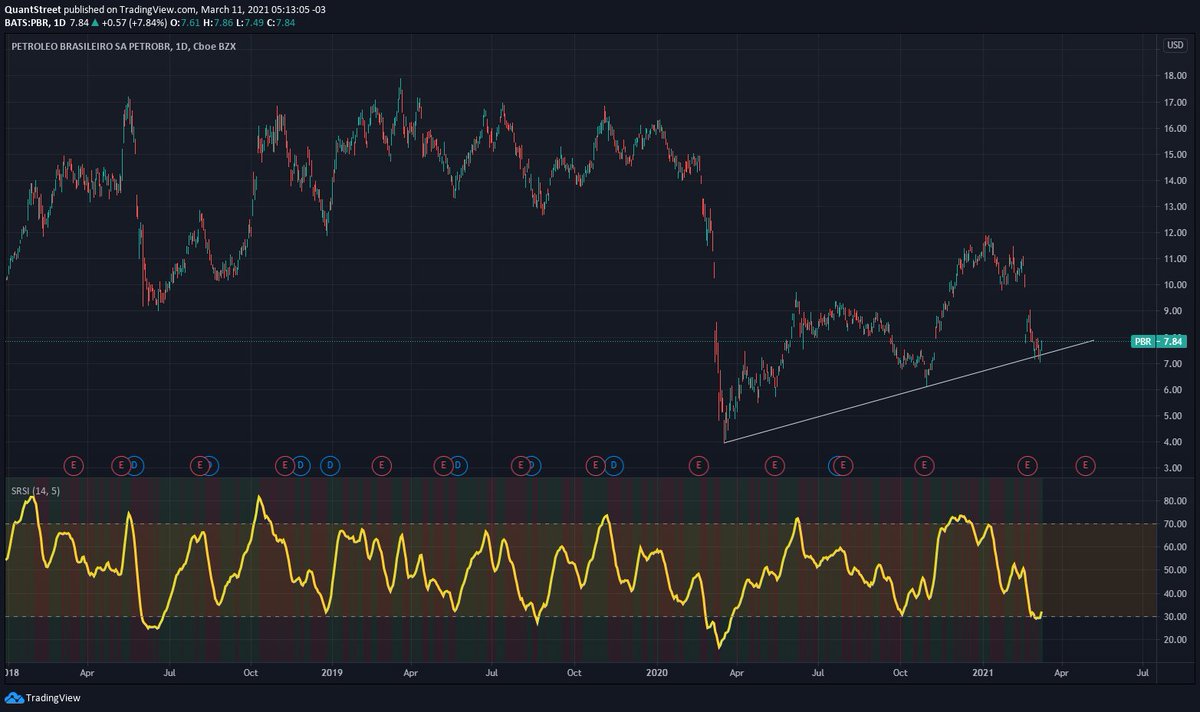Click the 5.00 price axis label
The height and width of the screenshot is (712, 1200).
(1175, 415)
